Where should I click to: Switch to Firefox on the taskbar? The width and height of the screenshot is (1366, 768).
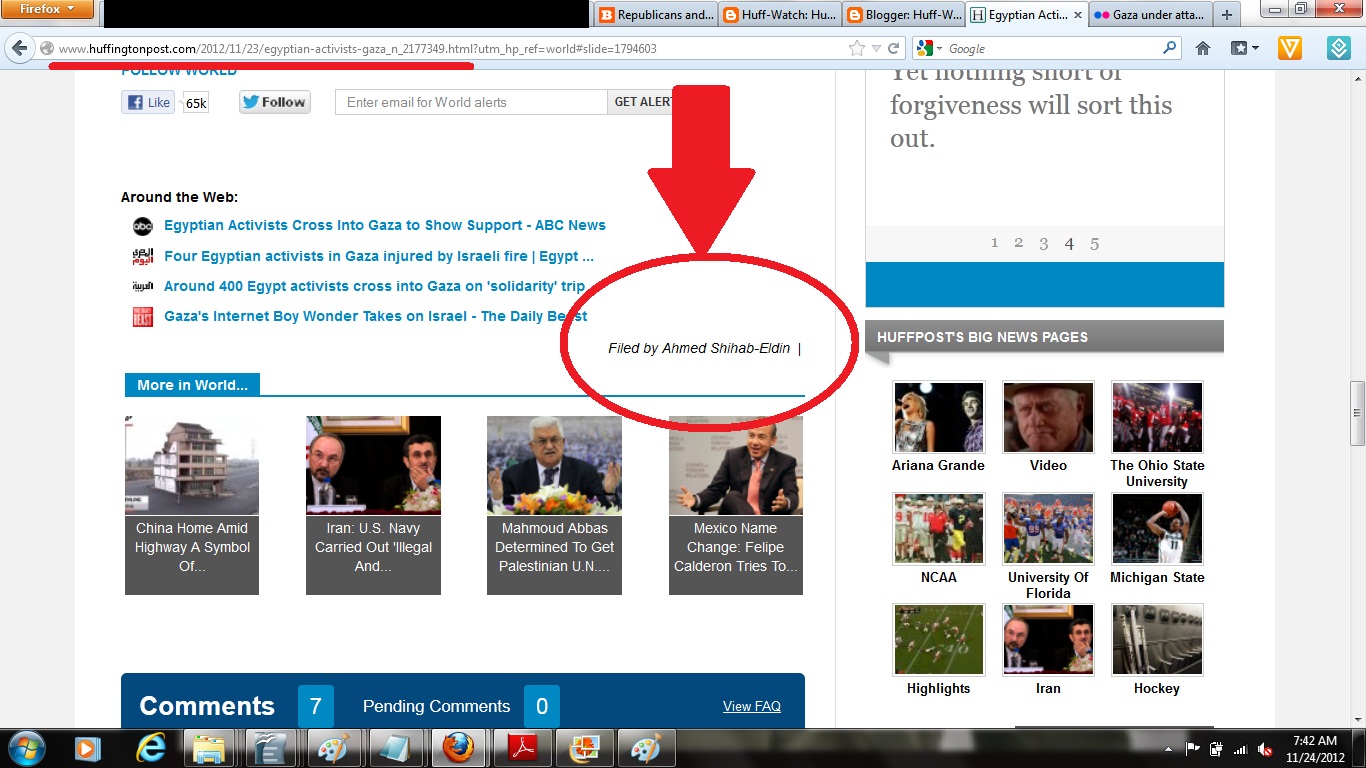(x=458, y=748)
